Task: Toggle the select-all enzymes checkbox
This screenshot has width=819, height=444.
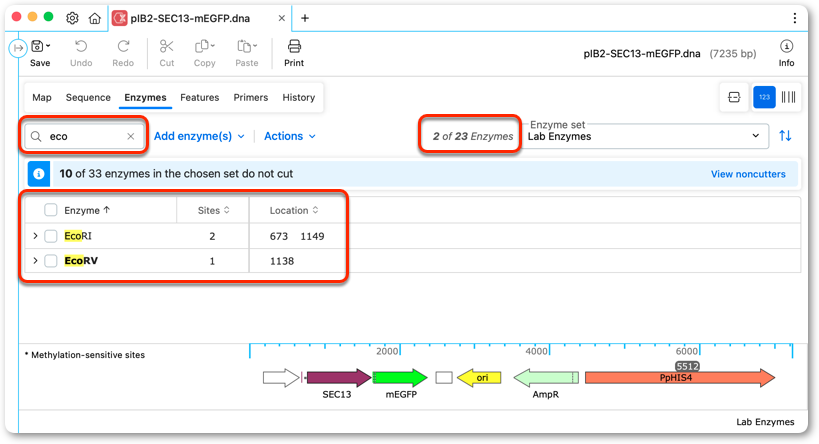Action: pos(51,210)
